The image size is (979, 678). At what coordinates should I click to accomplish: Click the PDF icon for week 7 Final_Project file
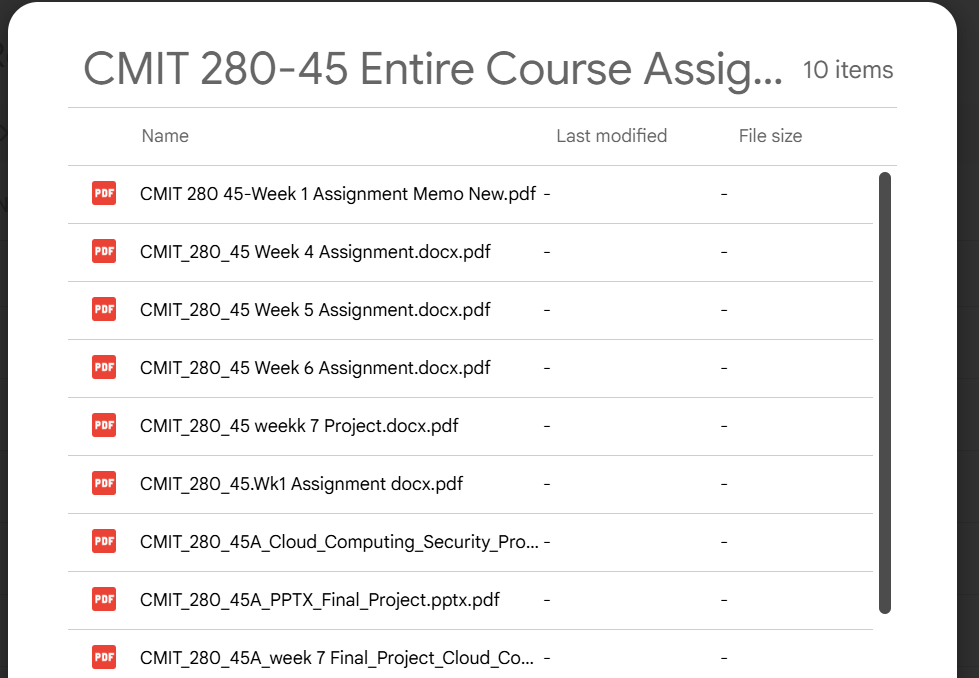pyautogui.click(x=103, y=657)
